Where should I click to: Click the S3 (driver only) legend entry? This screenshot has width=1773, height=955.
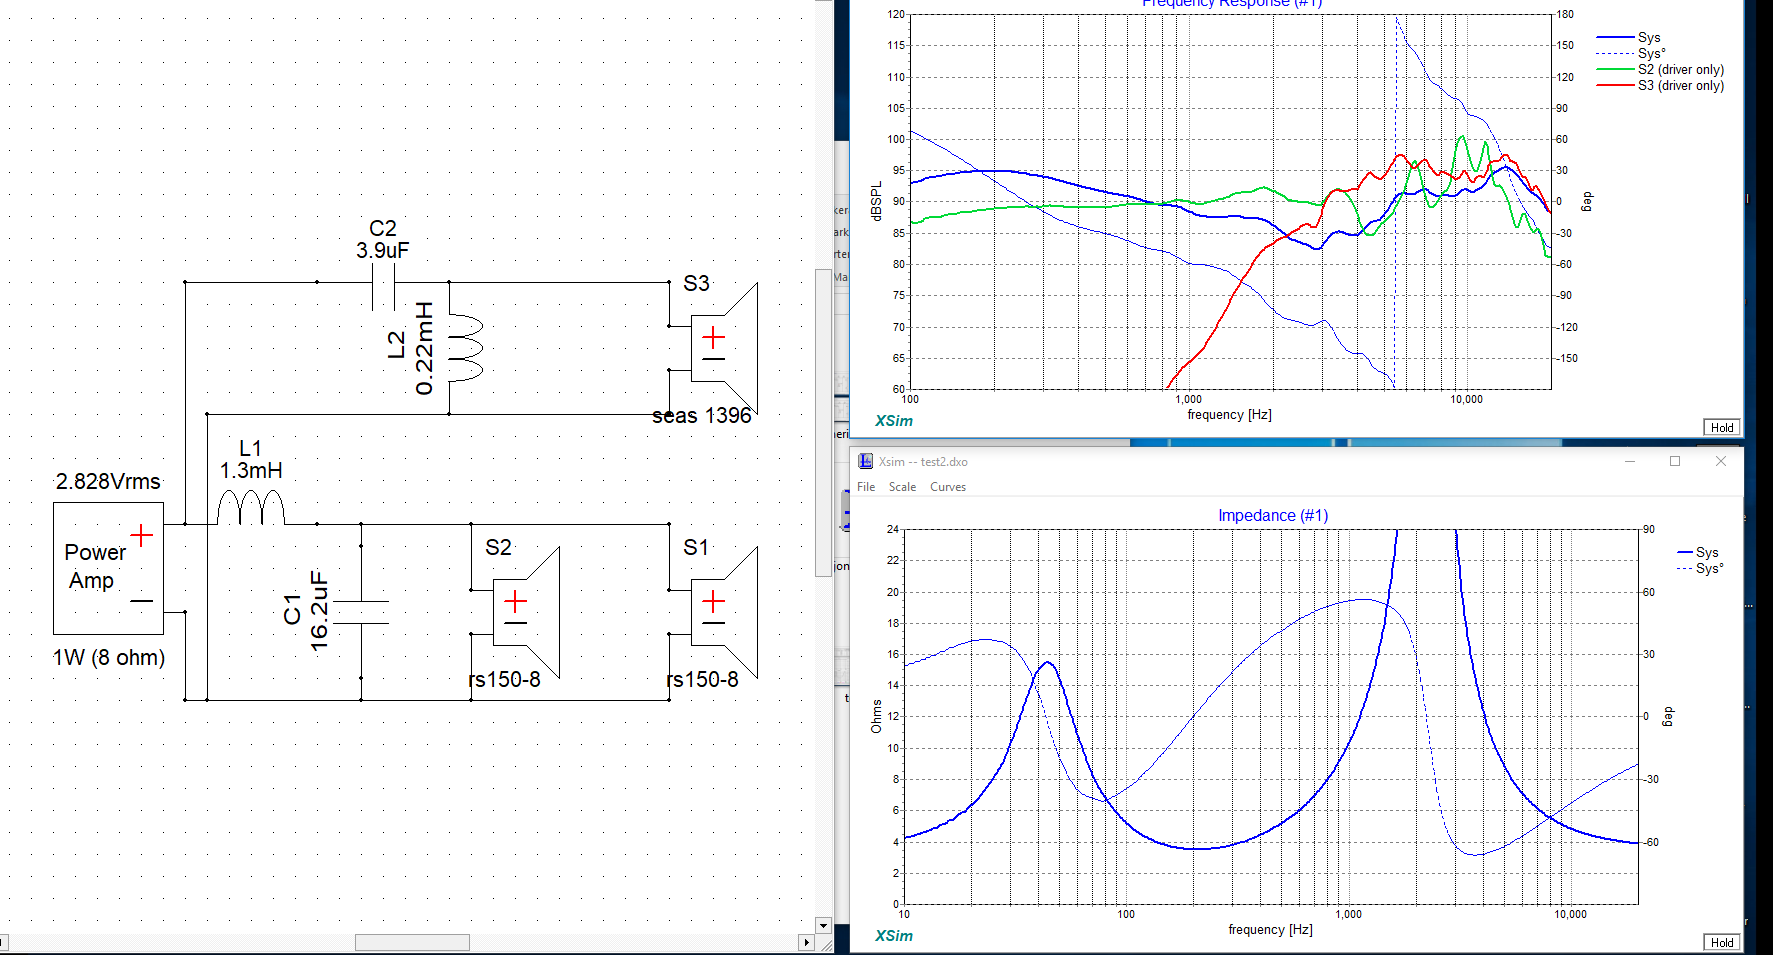(1661, 86)
